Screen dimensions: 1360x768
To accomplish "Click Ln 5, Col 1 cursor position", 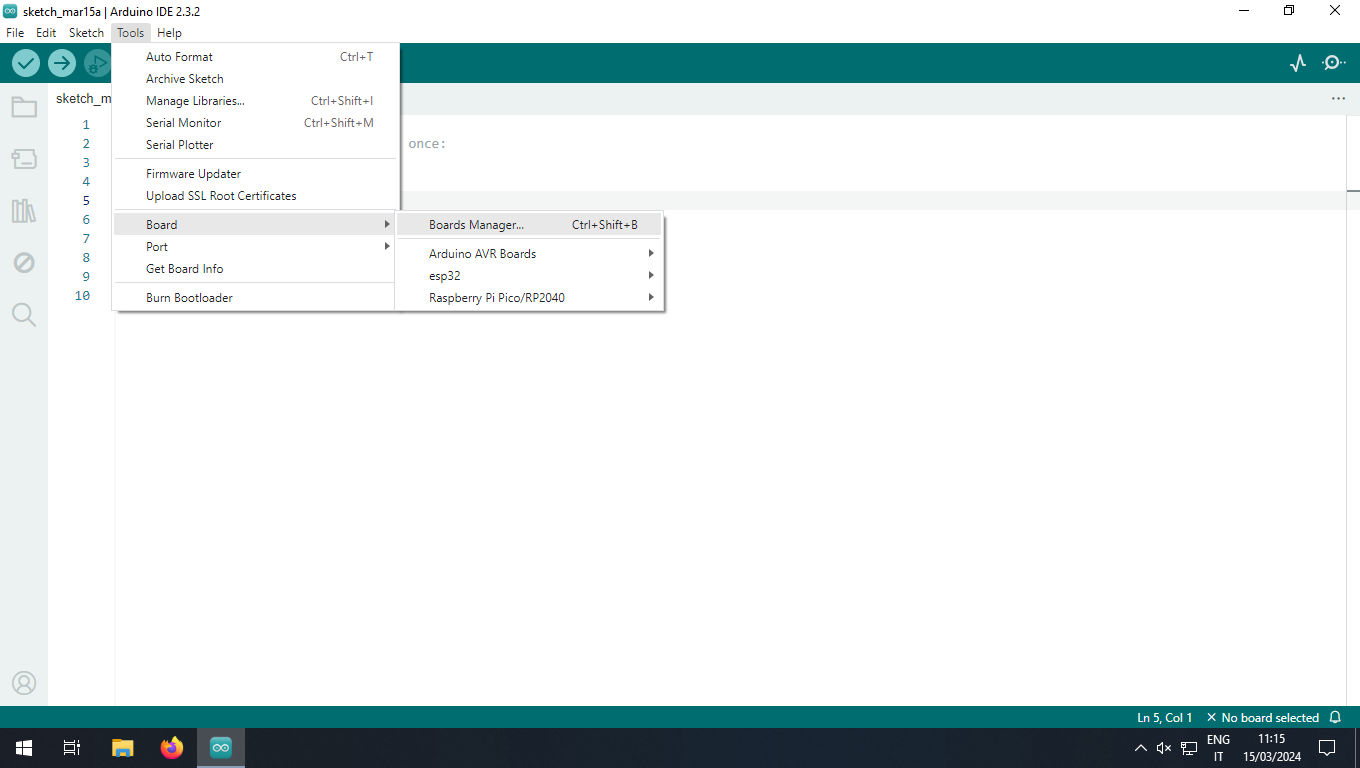I will click(x=1165, y=718).
